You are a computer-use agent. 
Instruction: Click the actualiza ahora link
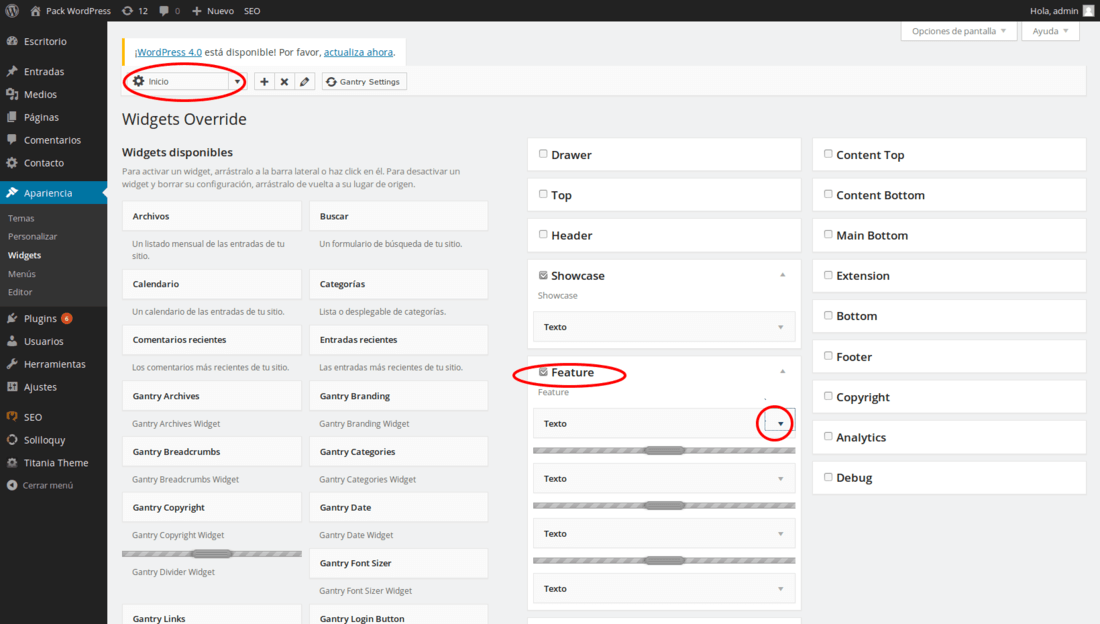[x=358, y=52]
